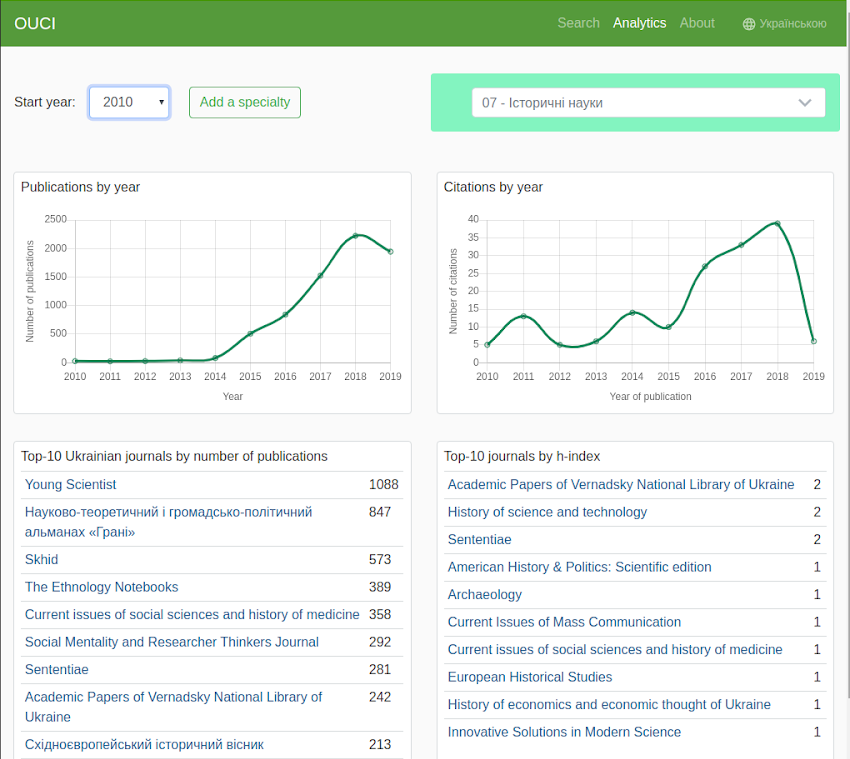
Task: Open The Ethnology Notebooks journal page
Action: coord(101,587)
